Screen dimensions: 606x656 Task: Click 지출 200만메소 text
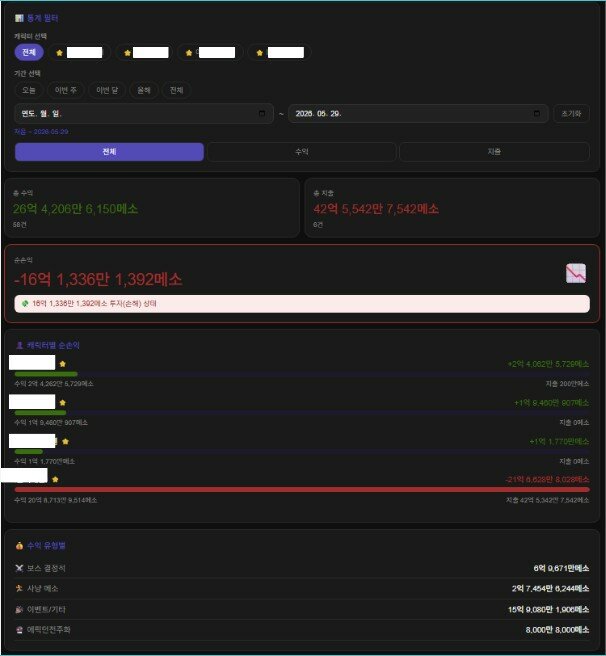point(567,384)
